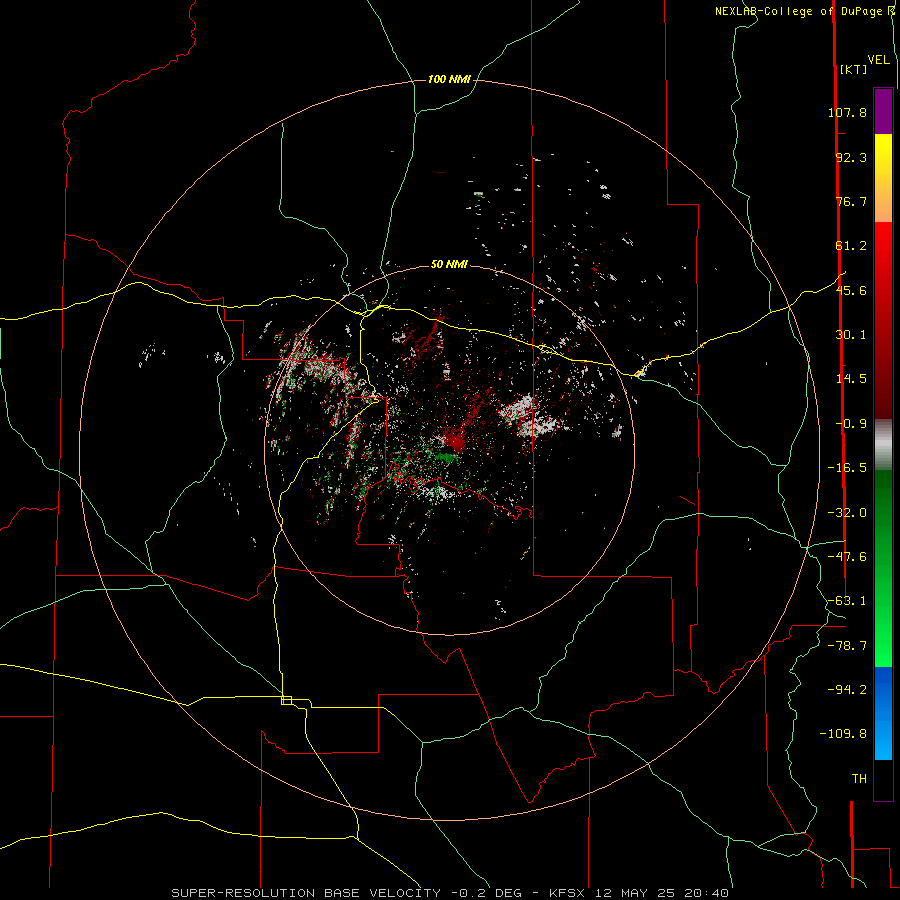
Task: Click the 92.3 velocity scale value
Action: [851, 157]
